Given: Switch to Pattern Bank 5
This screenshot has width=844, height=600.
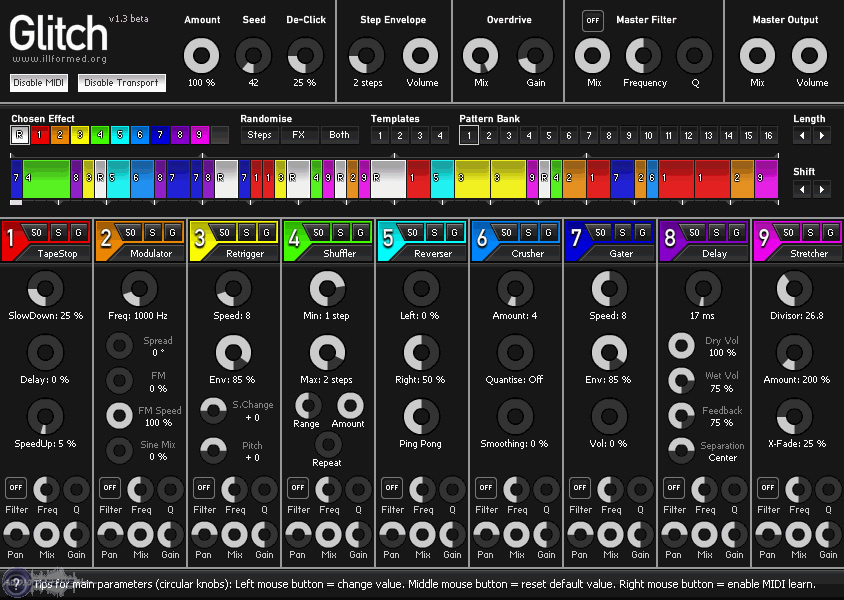Looking at the screenshot, I should click(549, 135).
